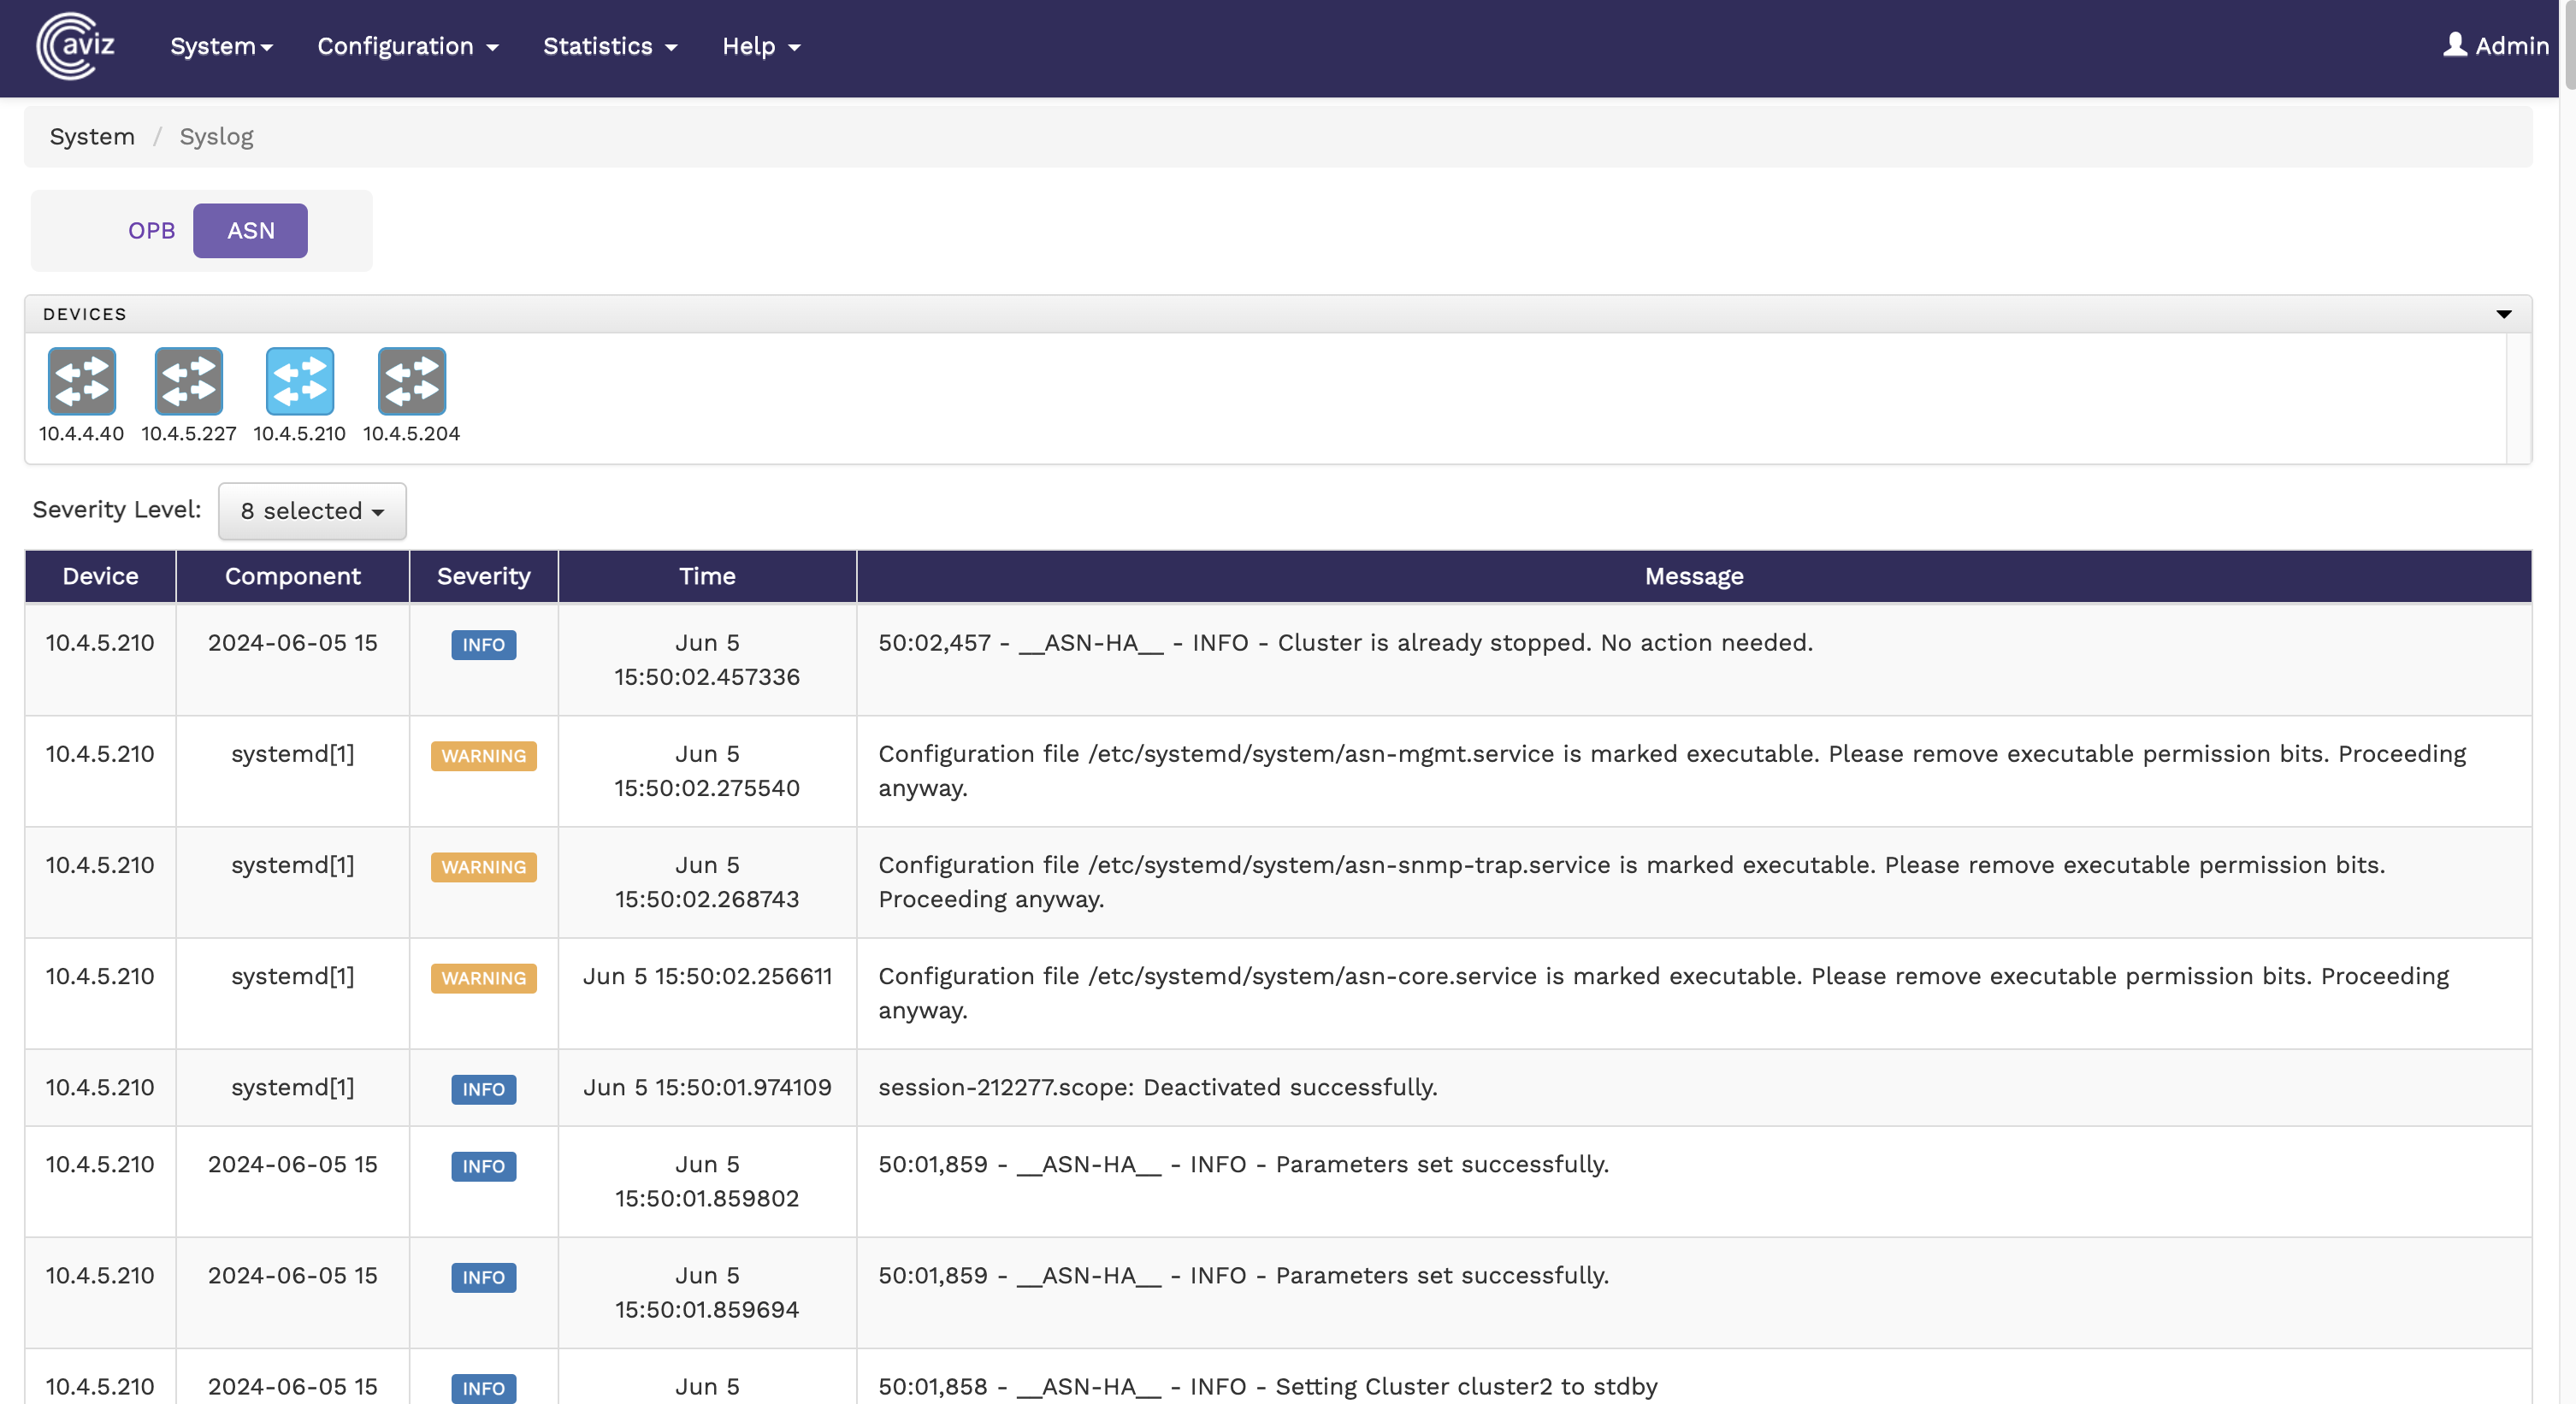Open the Configuration menu
This screenshot has height=1404, width=2576.
point(407,46)
